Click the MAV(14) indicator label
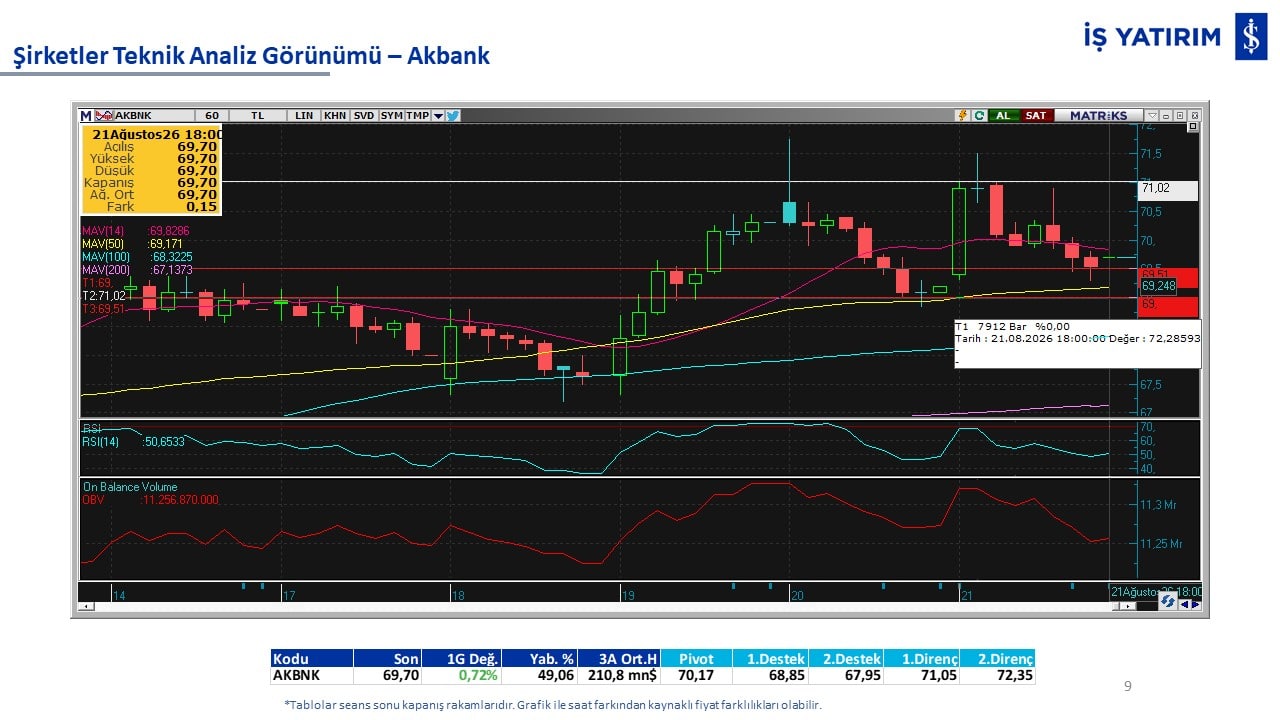Screen dimensions: 1280x720 pos(103,231)
